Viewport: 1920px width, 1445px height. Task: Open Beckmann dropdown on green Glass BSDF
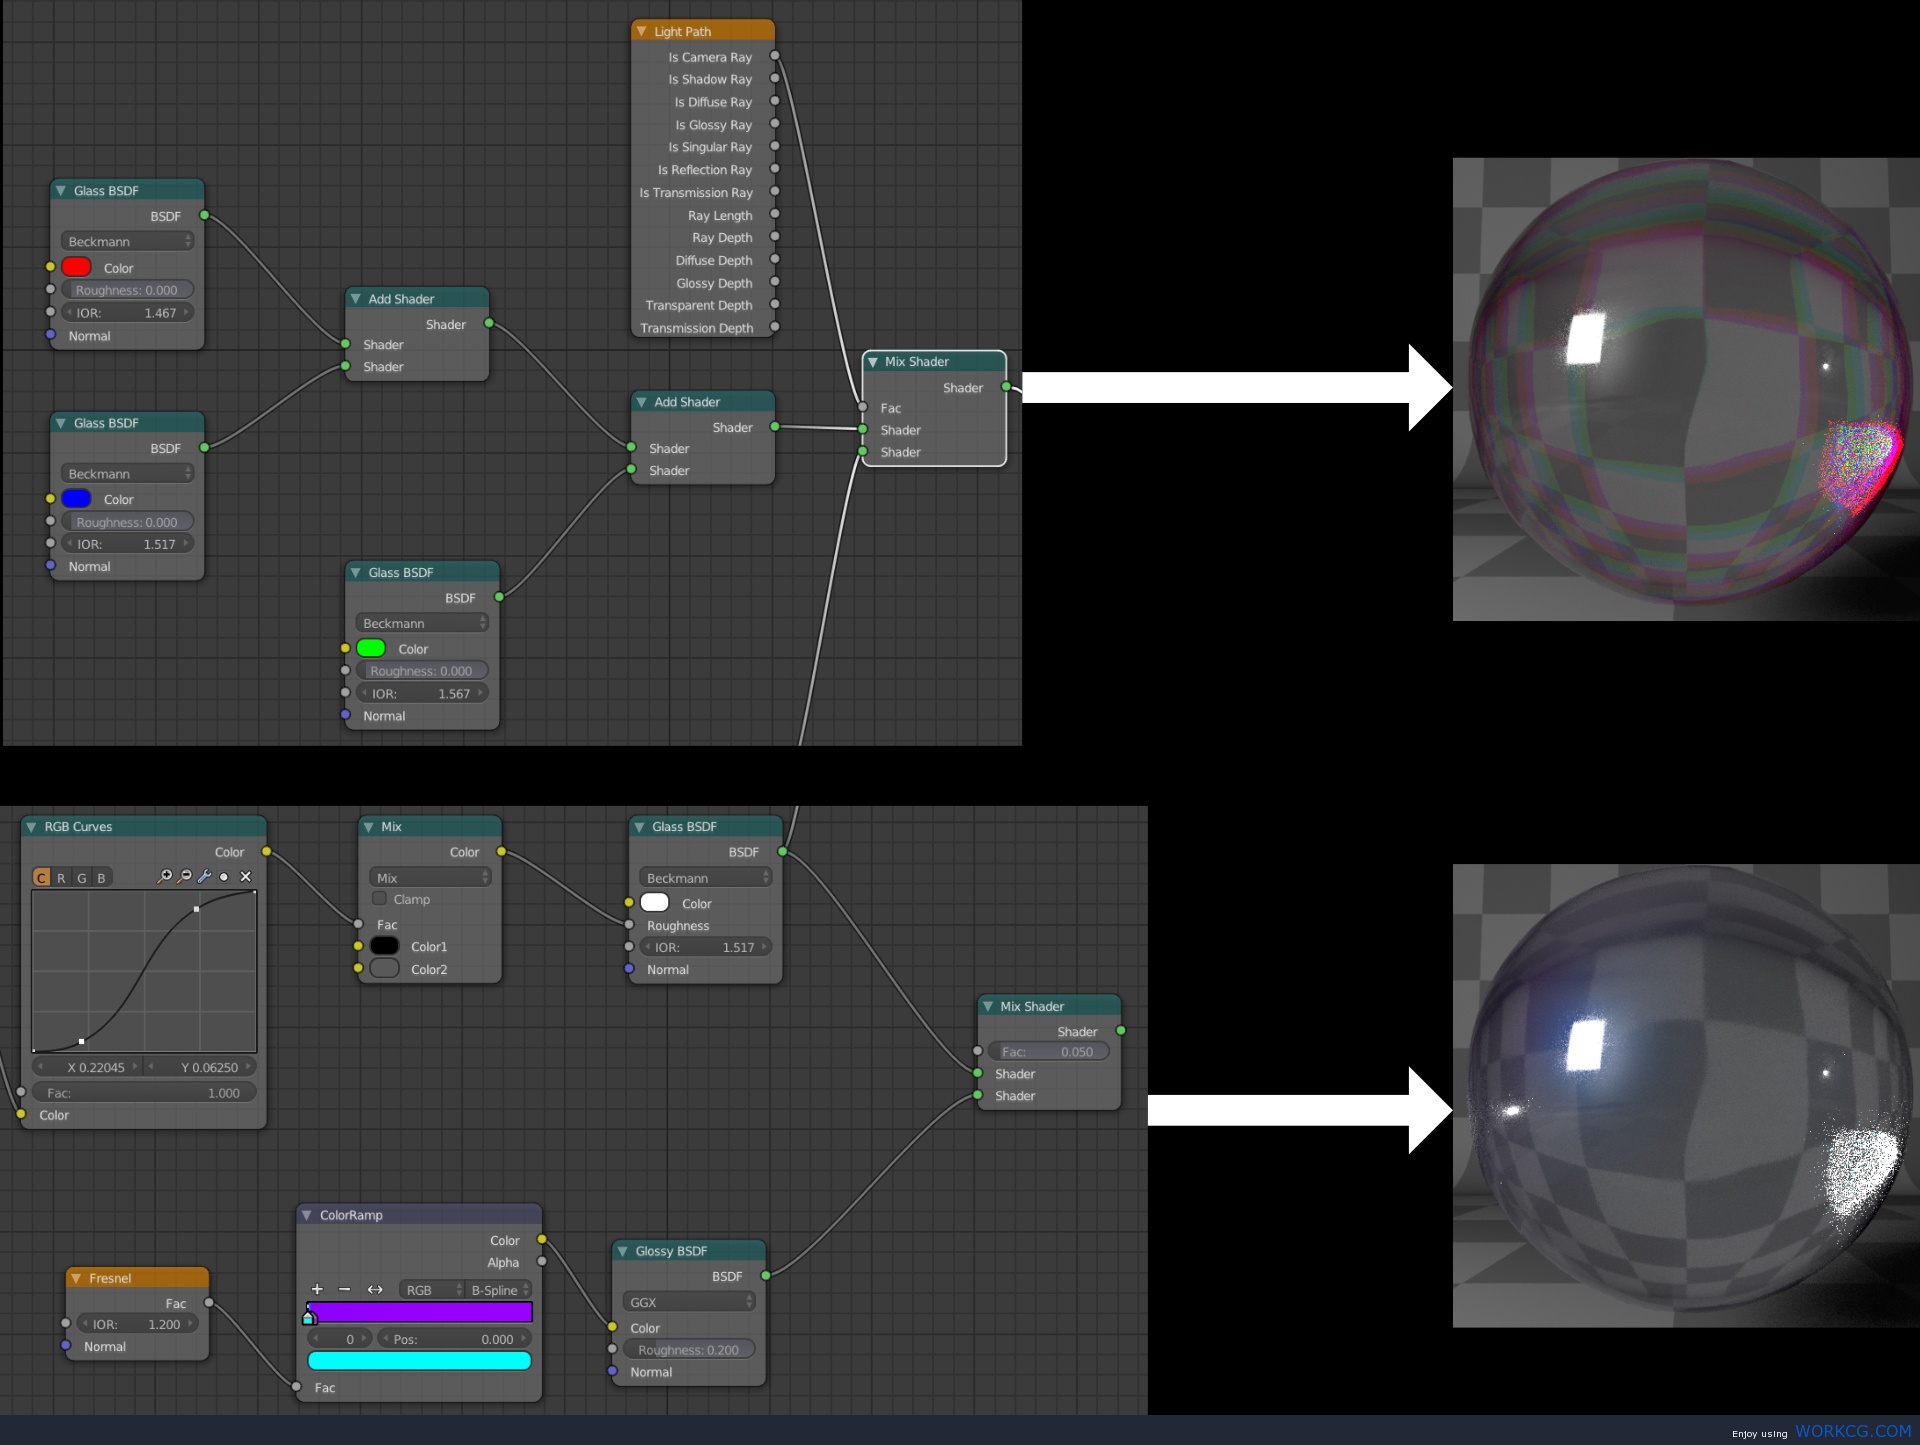pos(422,623)
